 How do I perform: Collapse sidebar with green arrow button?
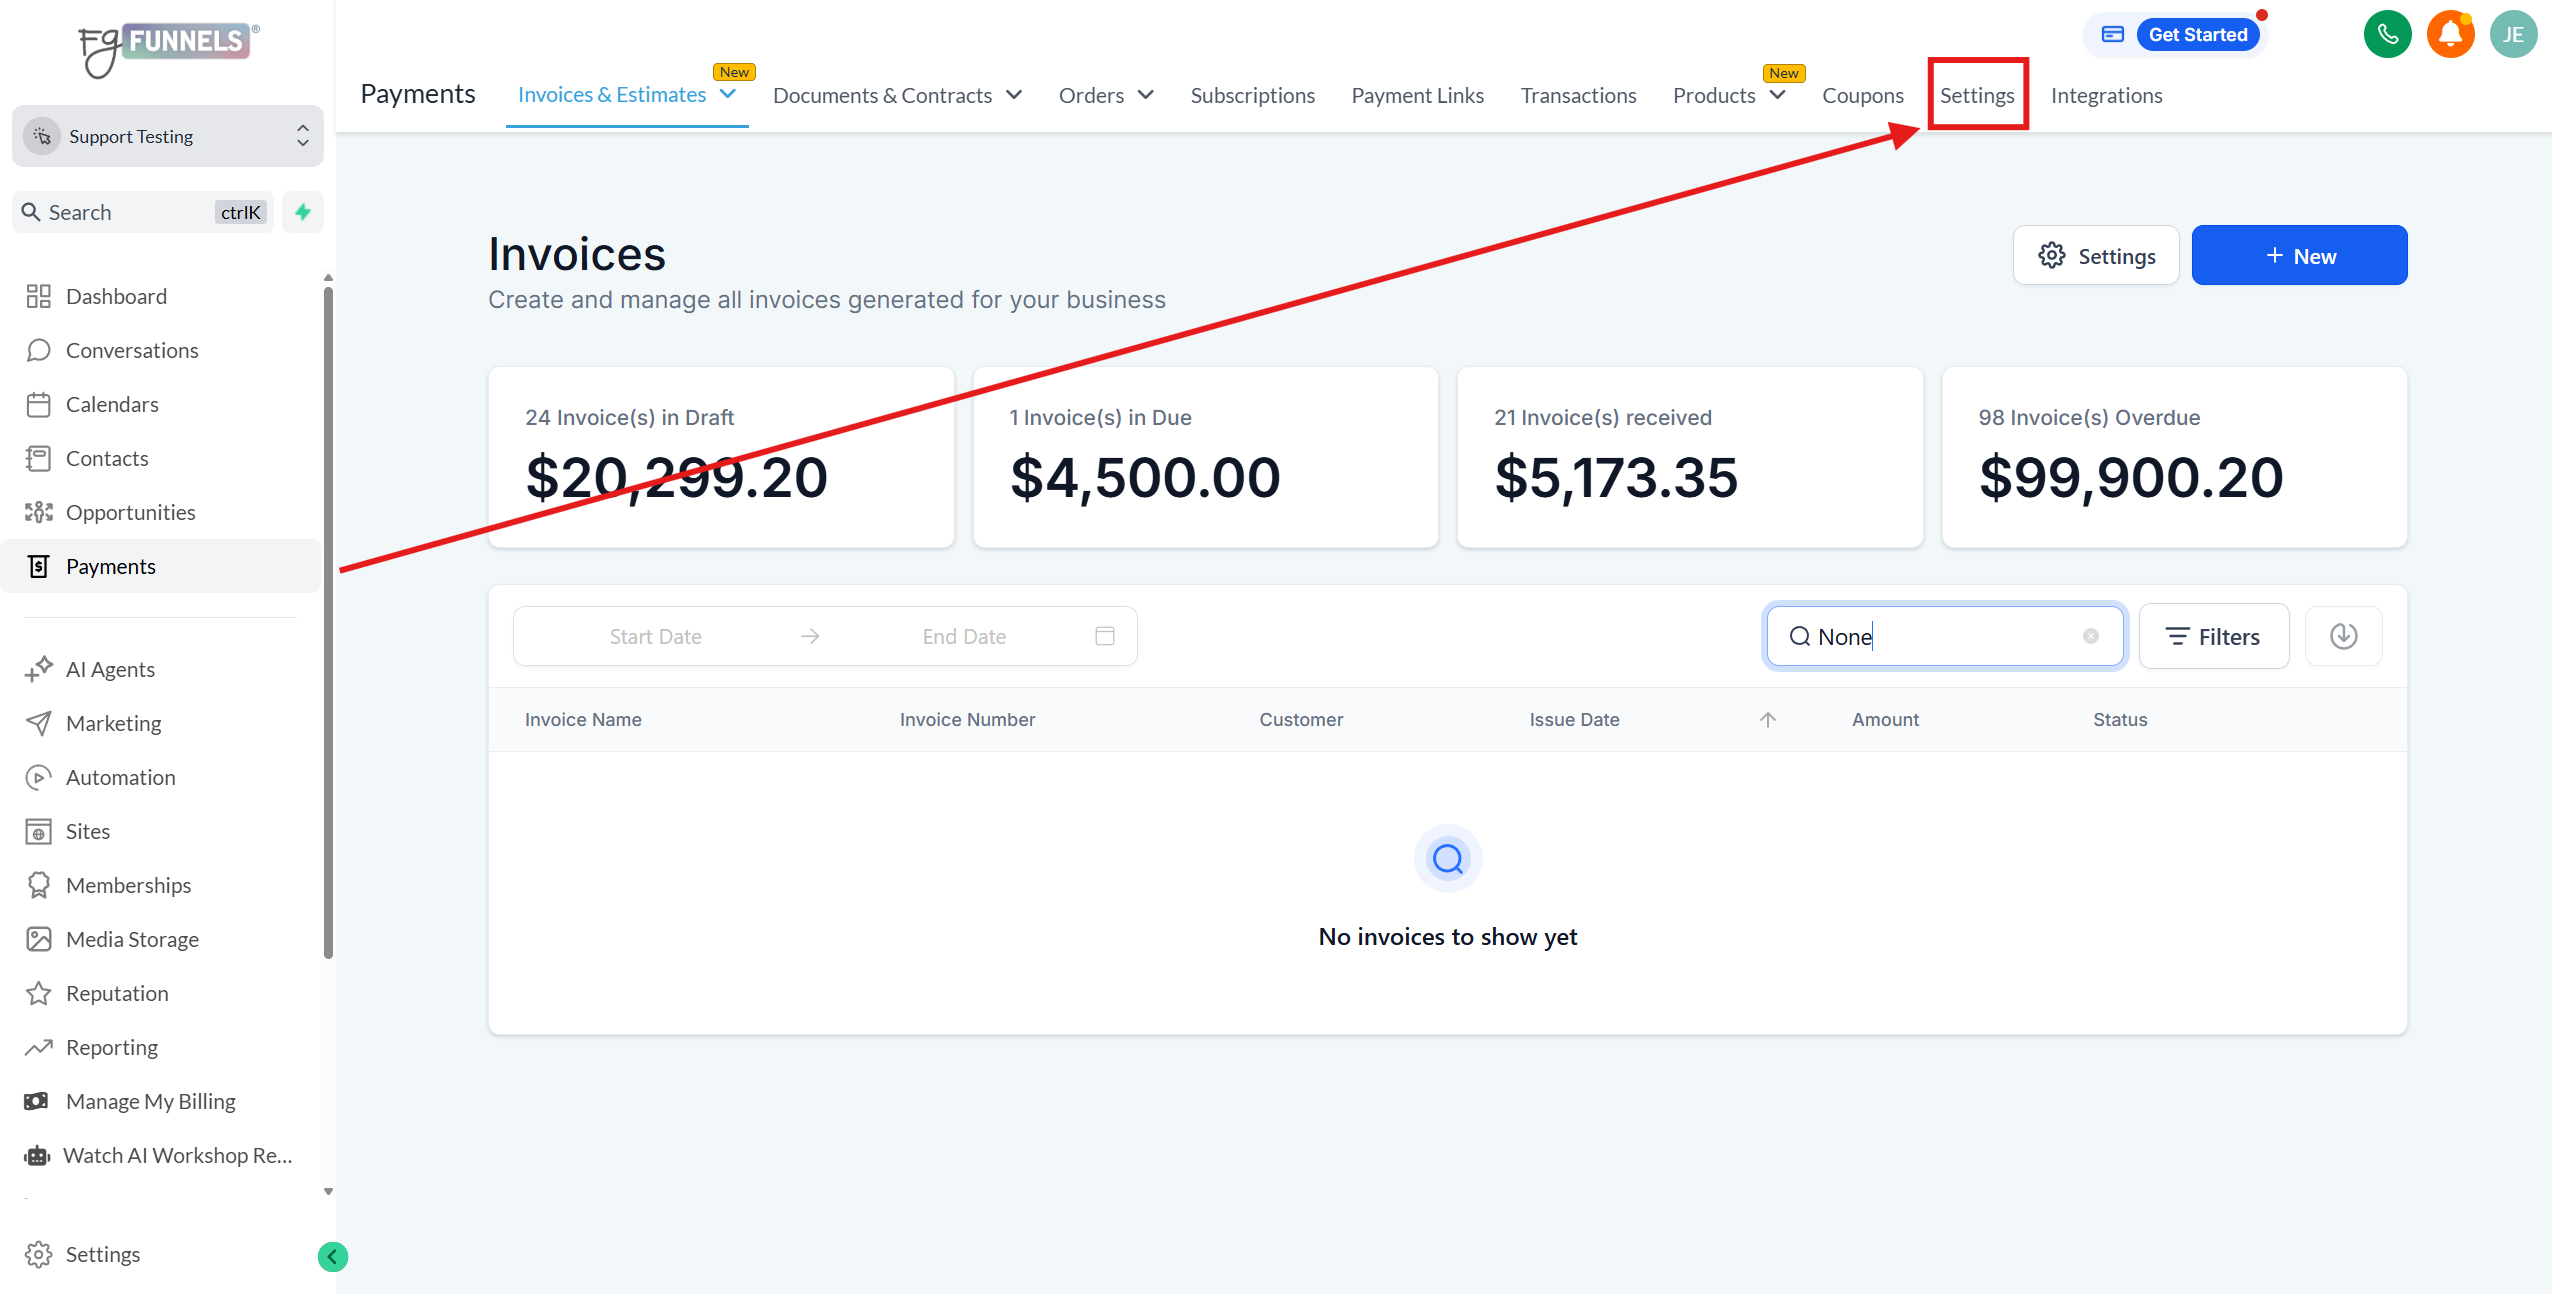pyautogui.click(x=332, y=1256)
